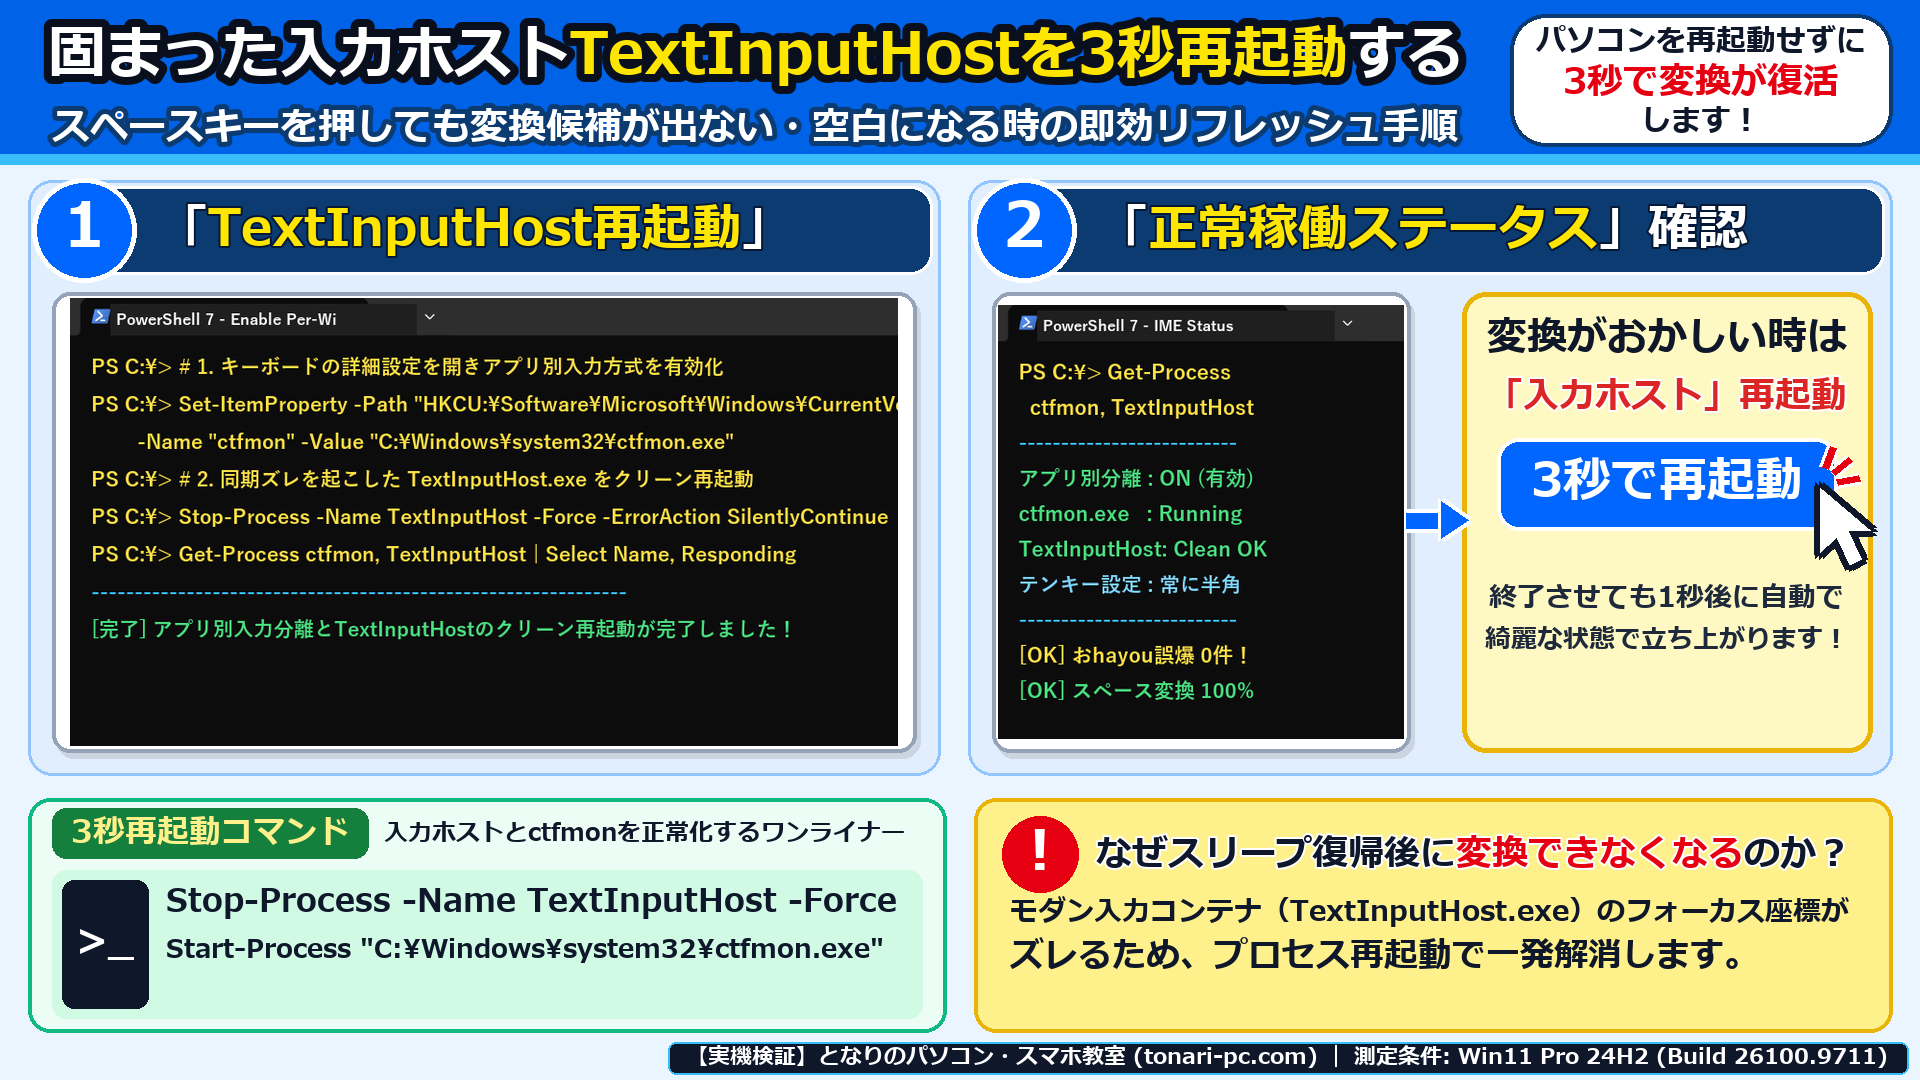Click '[OK] スペース変換 100%' line

click(1136, 690)
